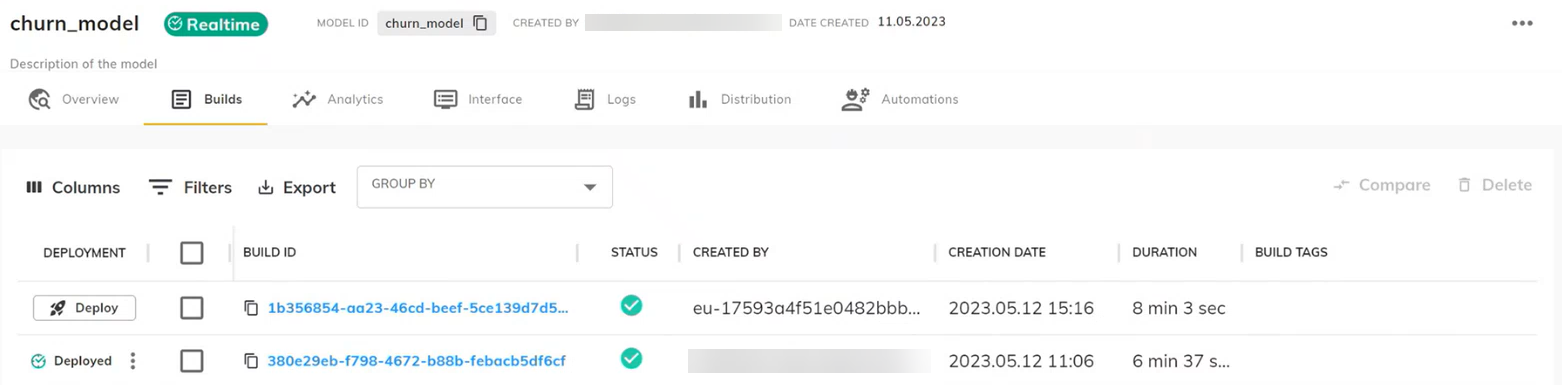
Task: Open deployment options for the Deployed build
Action: pyautogui.click(x=133, y=361)
